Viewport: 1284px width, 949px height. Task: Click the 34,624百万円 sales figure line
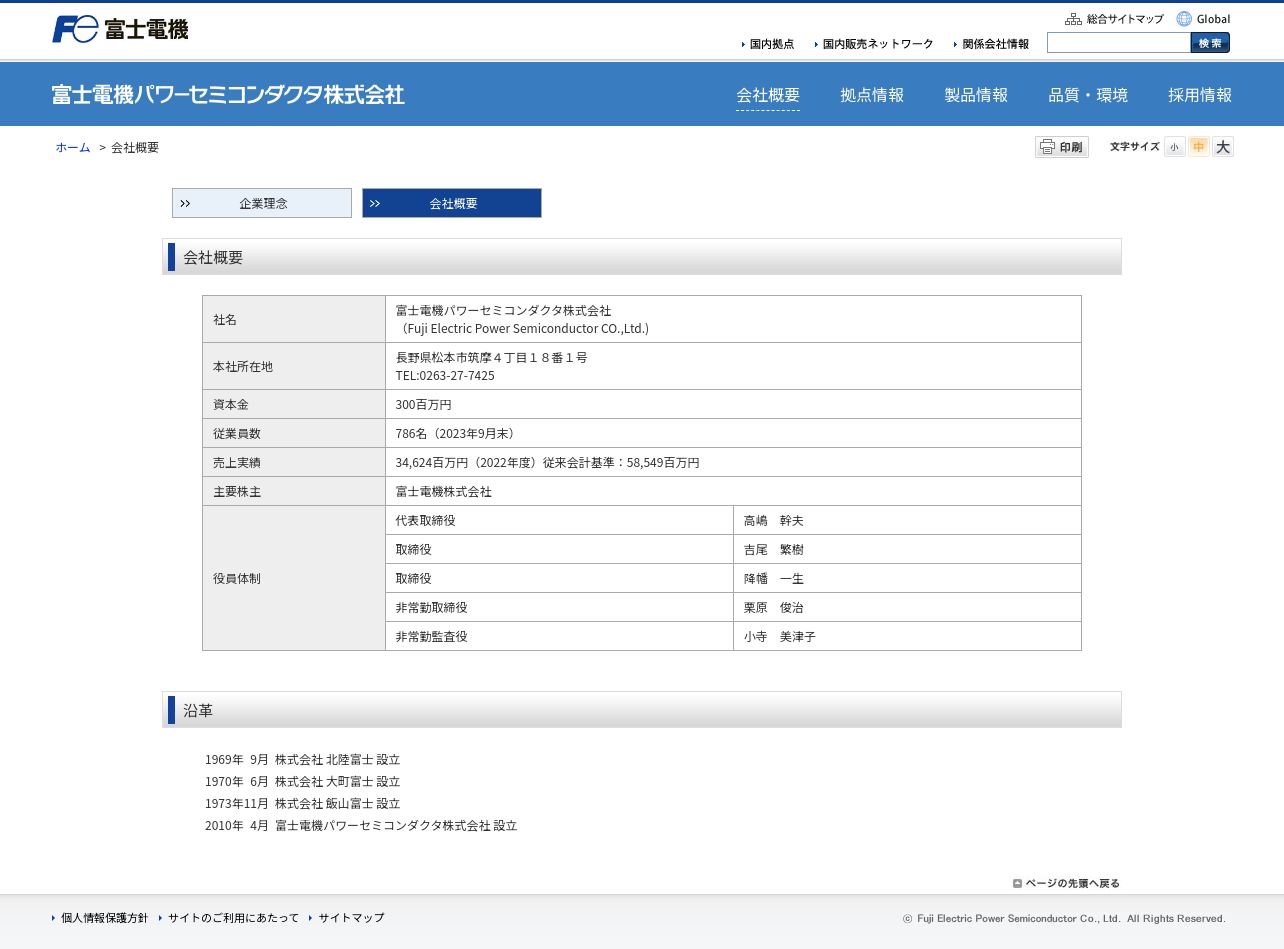pyautogui.click(x=548, y=463)
